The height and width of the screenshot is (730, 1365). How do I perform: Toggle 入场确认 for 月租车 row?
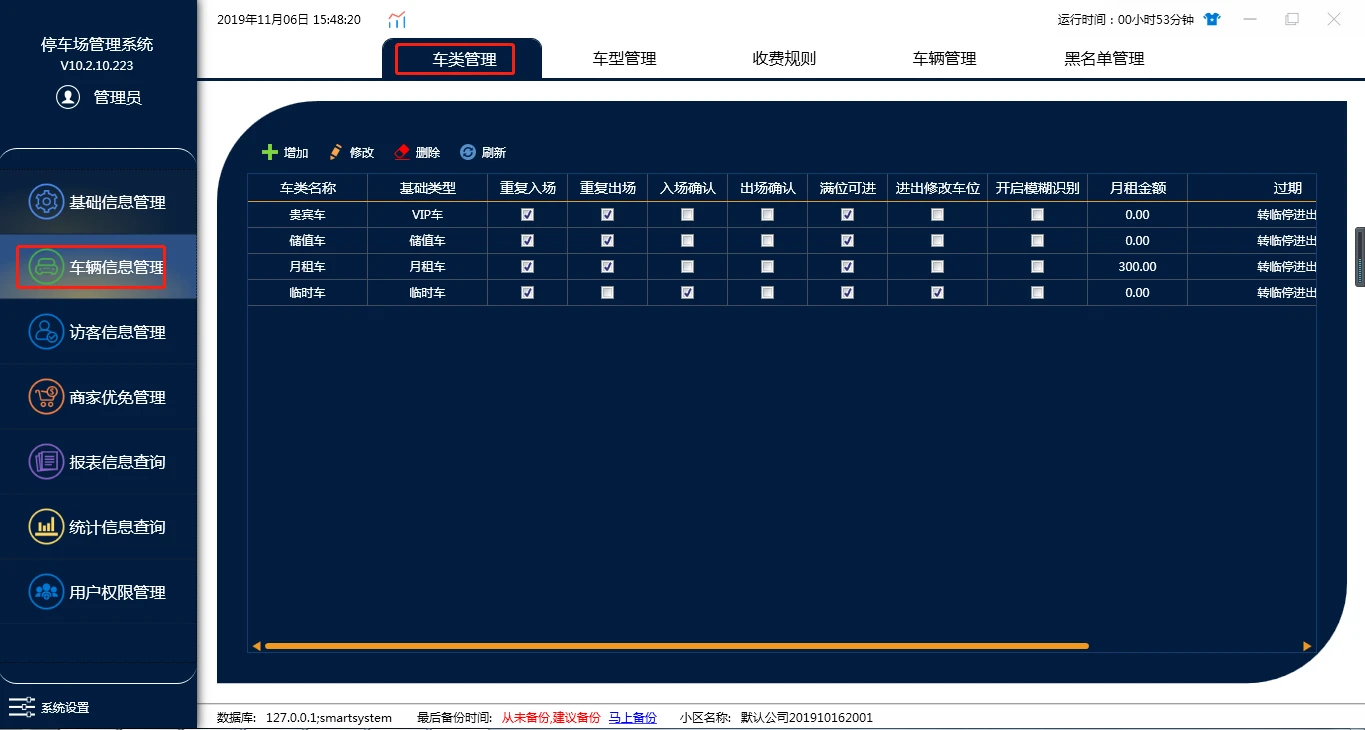[x=687, y=267]
